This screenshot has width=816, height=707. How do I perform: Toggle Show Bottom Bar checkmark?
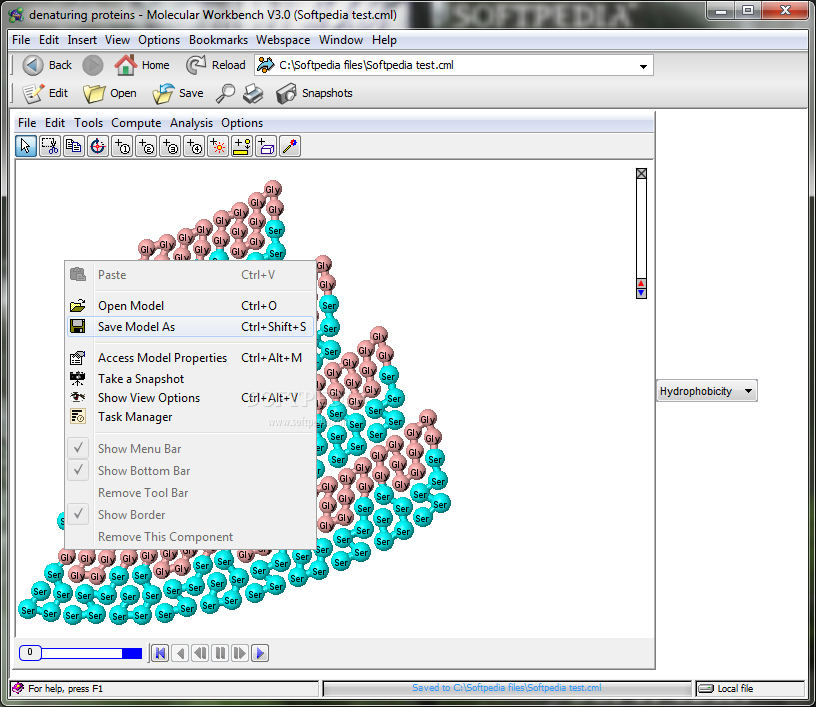[78, 470]
